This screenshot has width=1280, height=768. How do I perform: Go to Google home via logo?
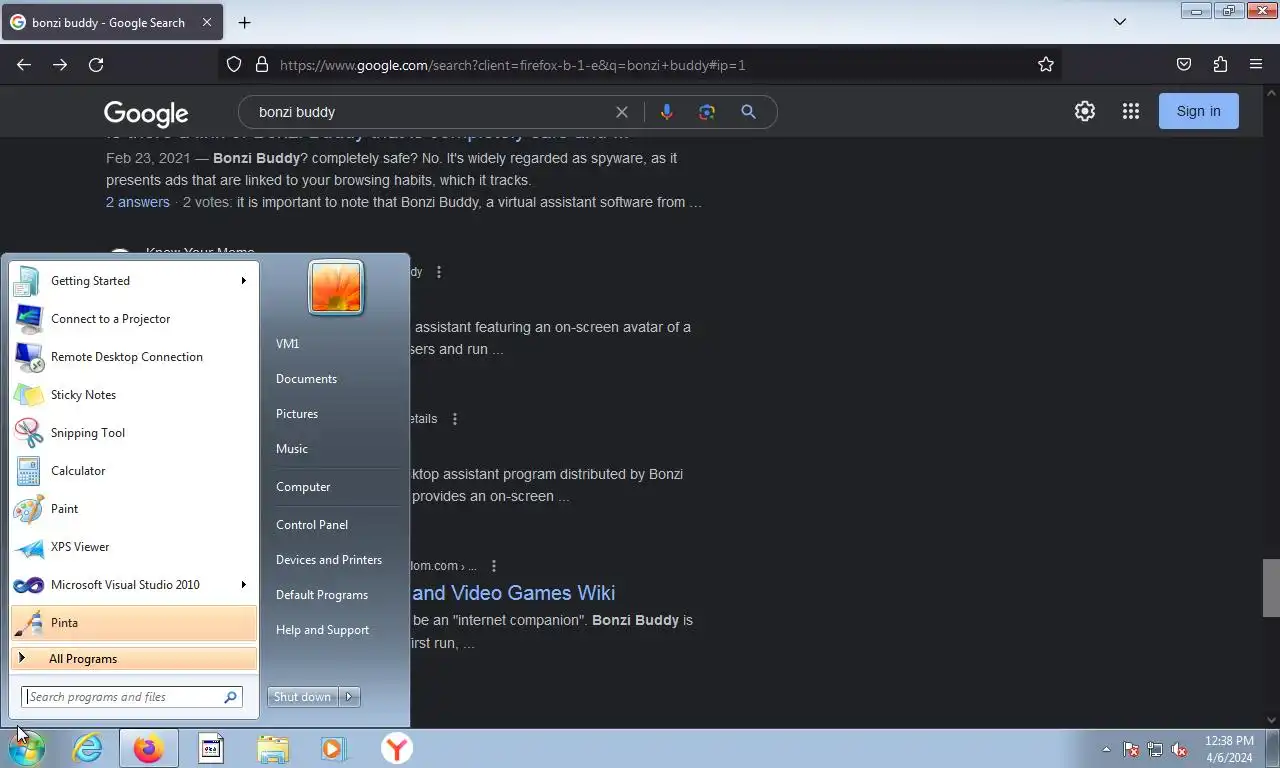(146, 113)
